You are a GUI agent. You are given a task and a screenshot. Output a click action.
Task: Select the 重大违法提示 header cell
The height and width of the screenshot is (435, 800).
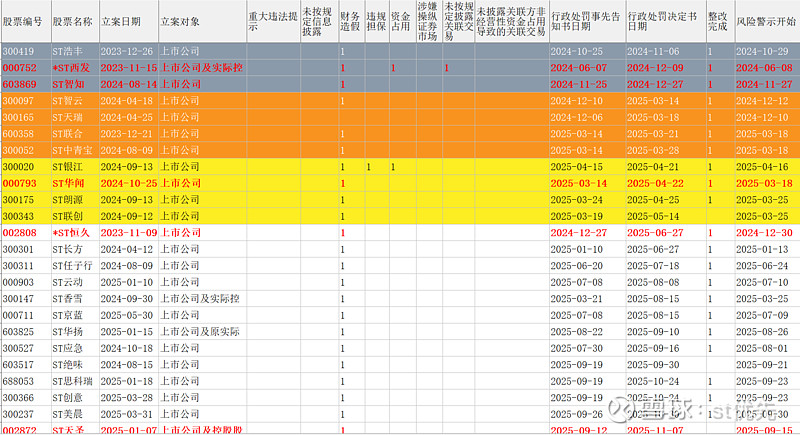[273, 21]
